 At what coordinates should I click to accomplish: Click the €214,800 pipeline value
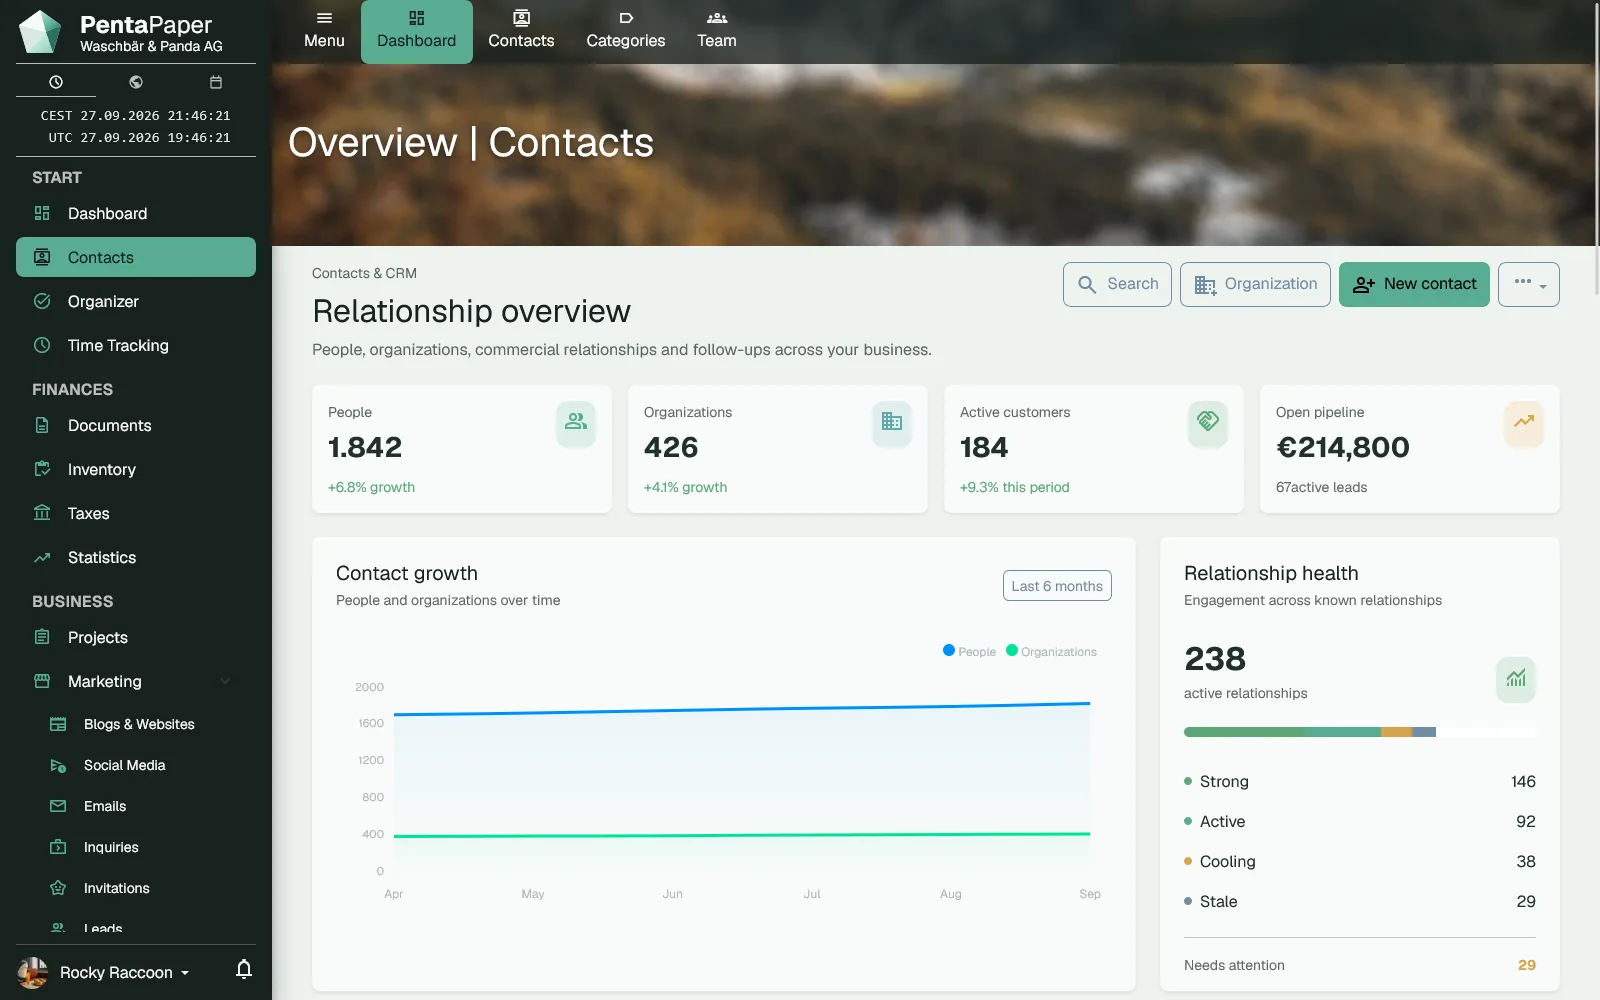click(1343, 447)
